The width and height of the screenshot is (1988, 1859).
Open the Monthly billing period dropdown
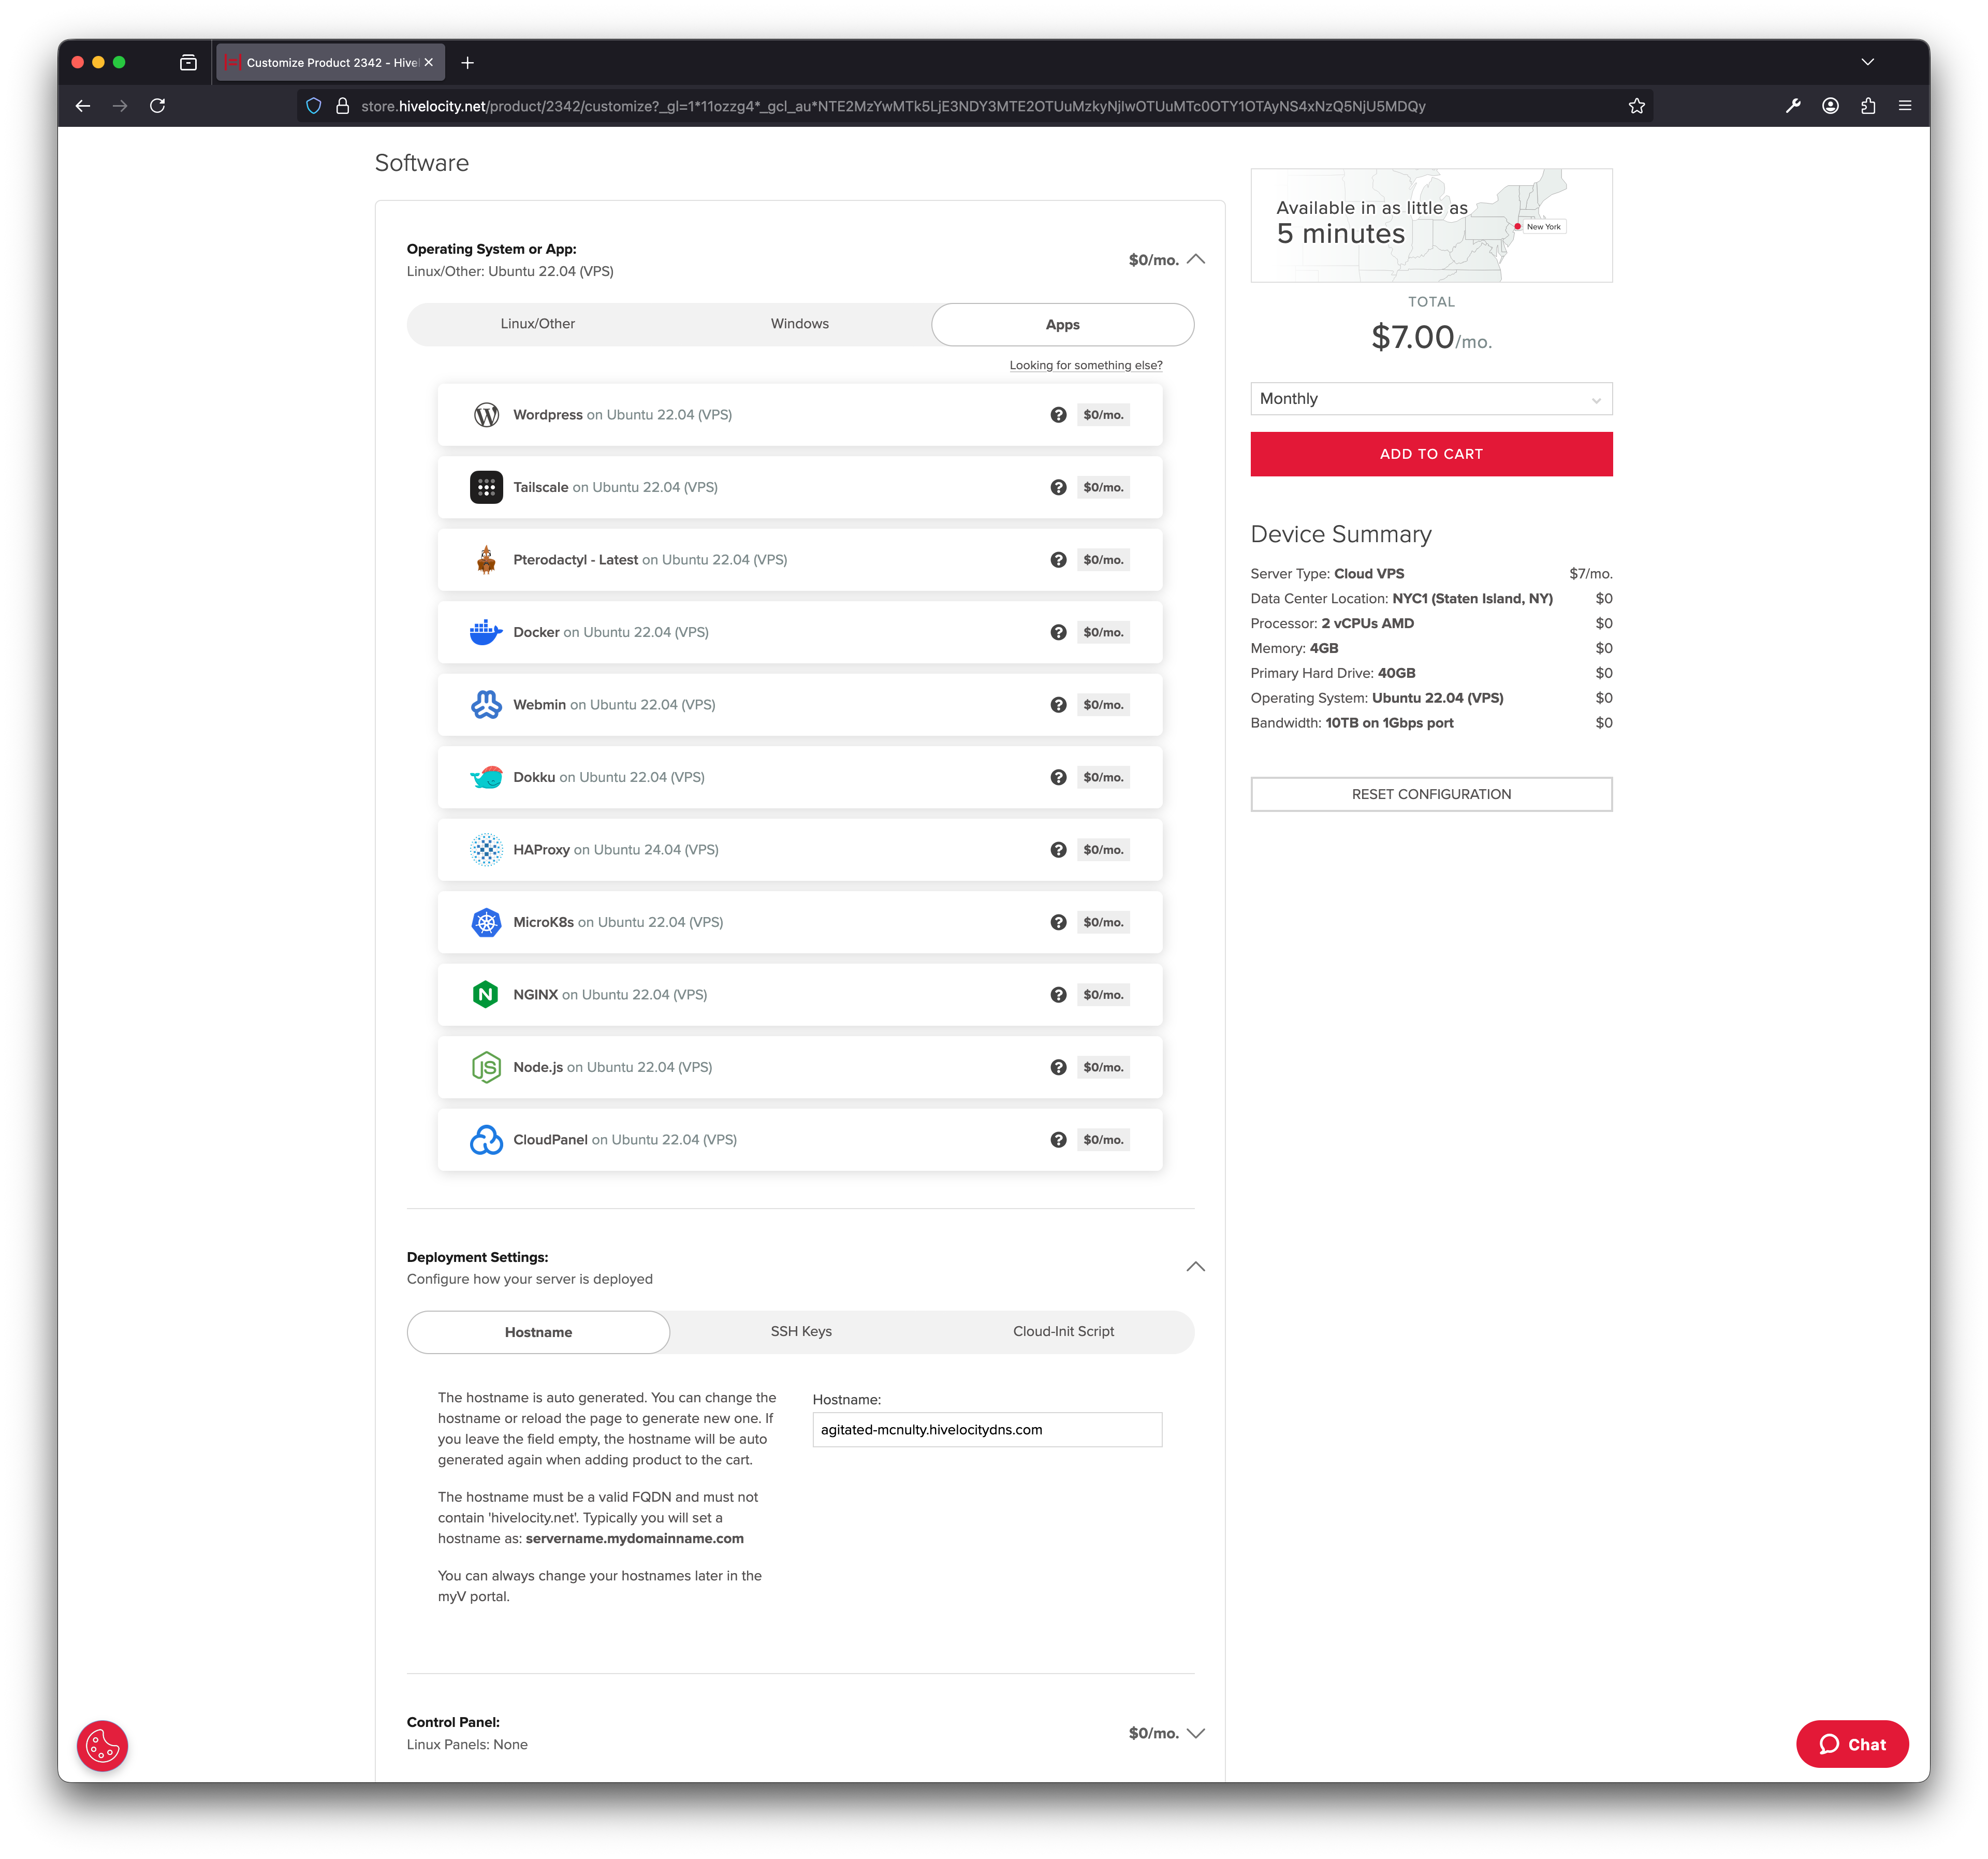(x=1431, y=399)
